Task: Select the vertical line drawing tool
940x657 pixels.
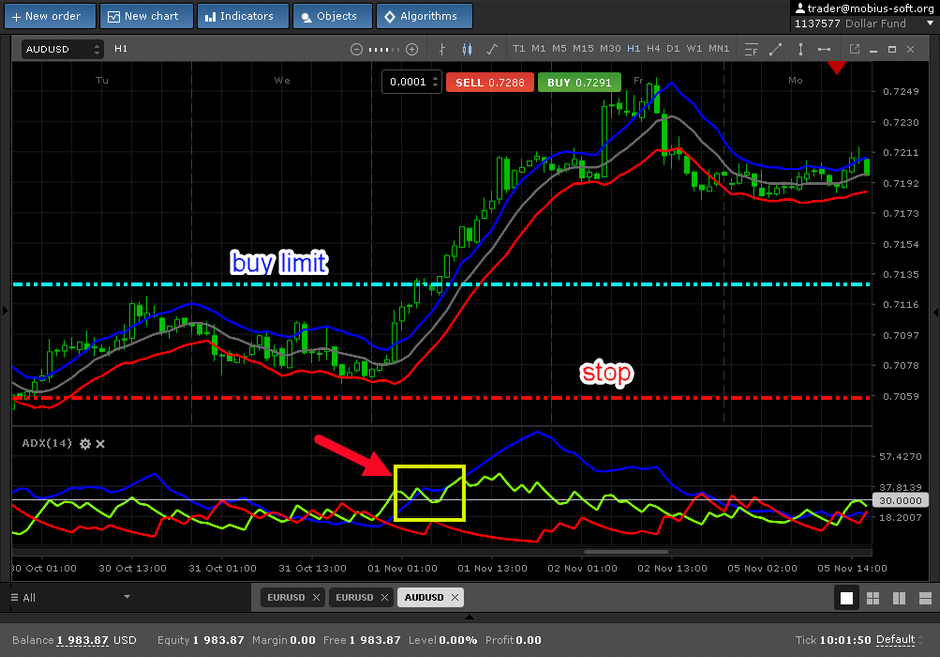Action: [800, 49]
